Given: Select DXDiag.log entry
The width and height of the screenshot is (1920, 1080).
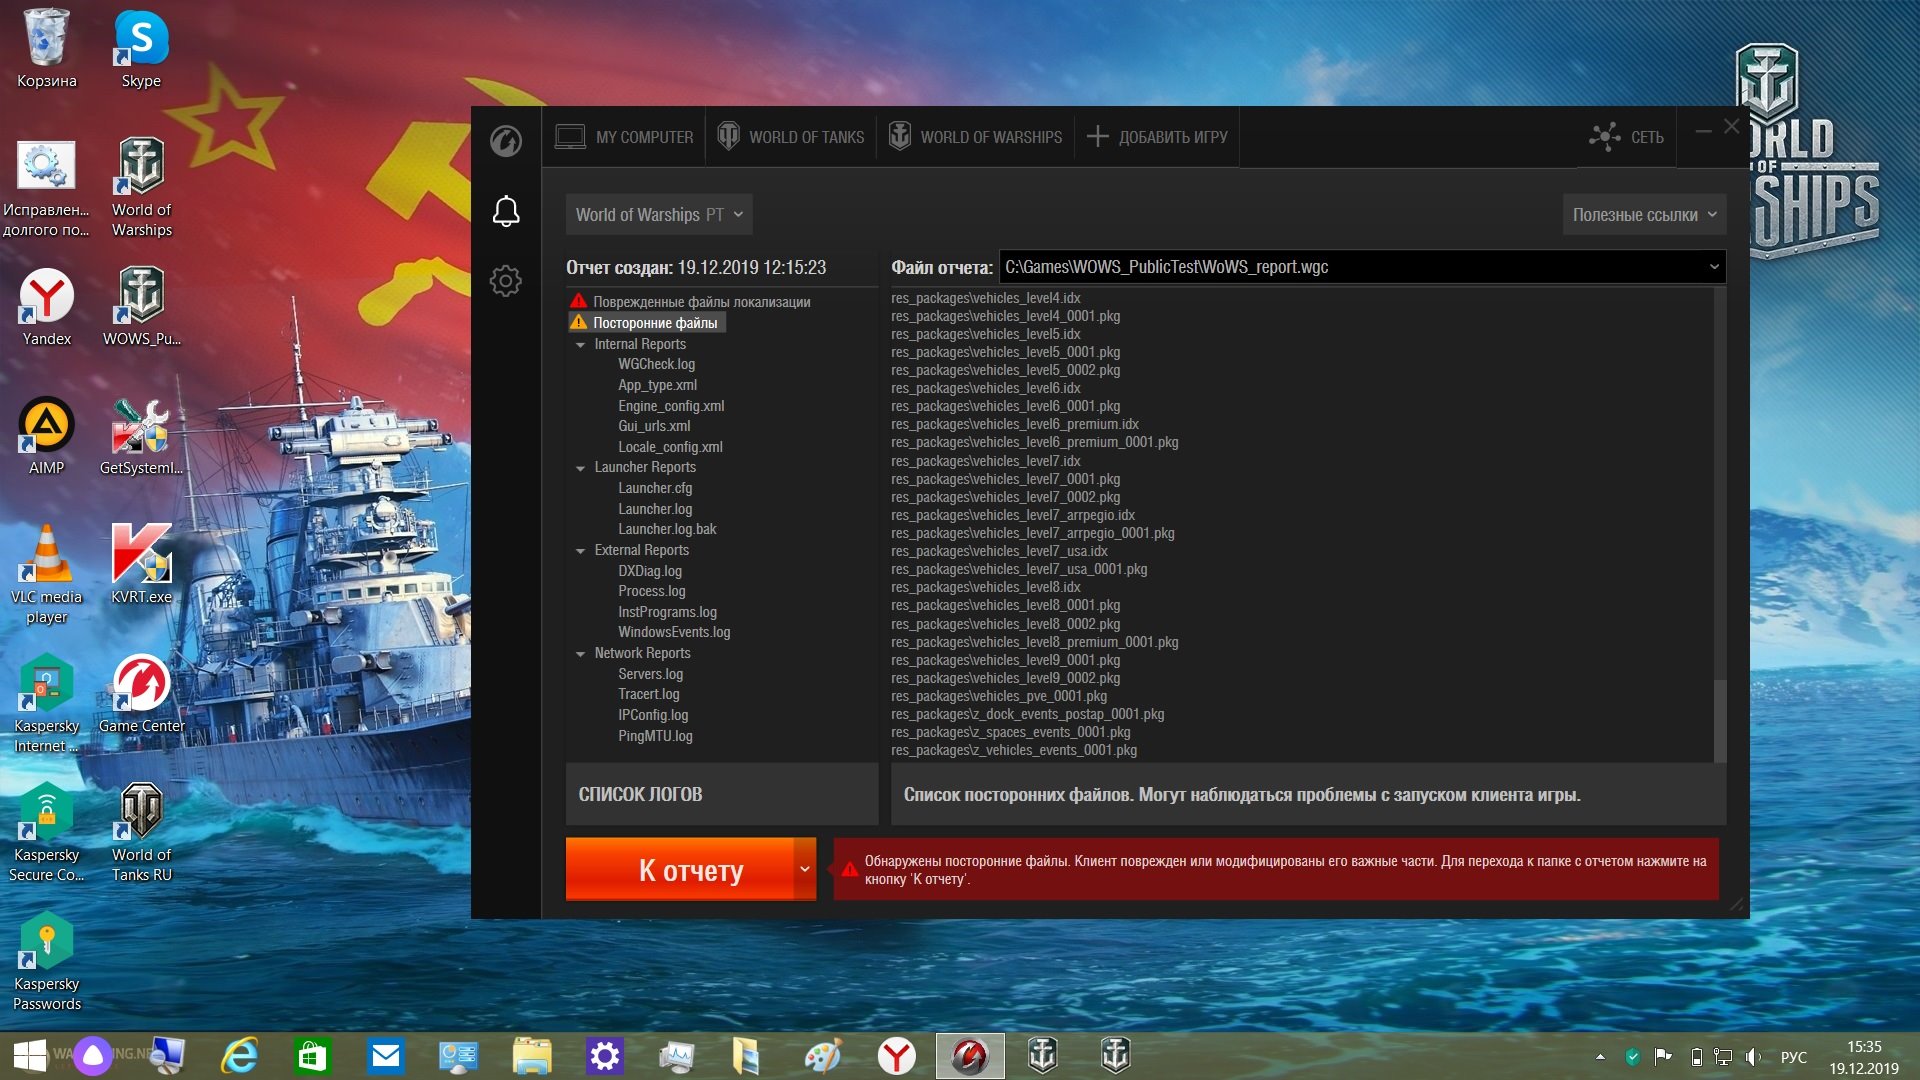Looking at the screenshot, I should (650, 571).
